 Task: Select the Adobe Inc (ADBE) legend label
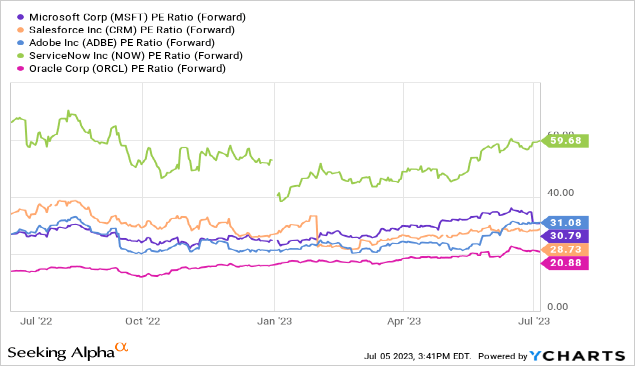coord(122,43)
